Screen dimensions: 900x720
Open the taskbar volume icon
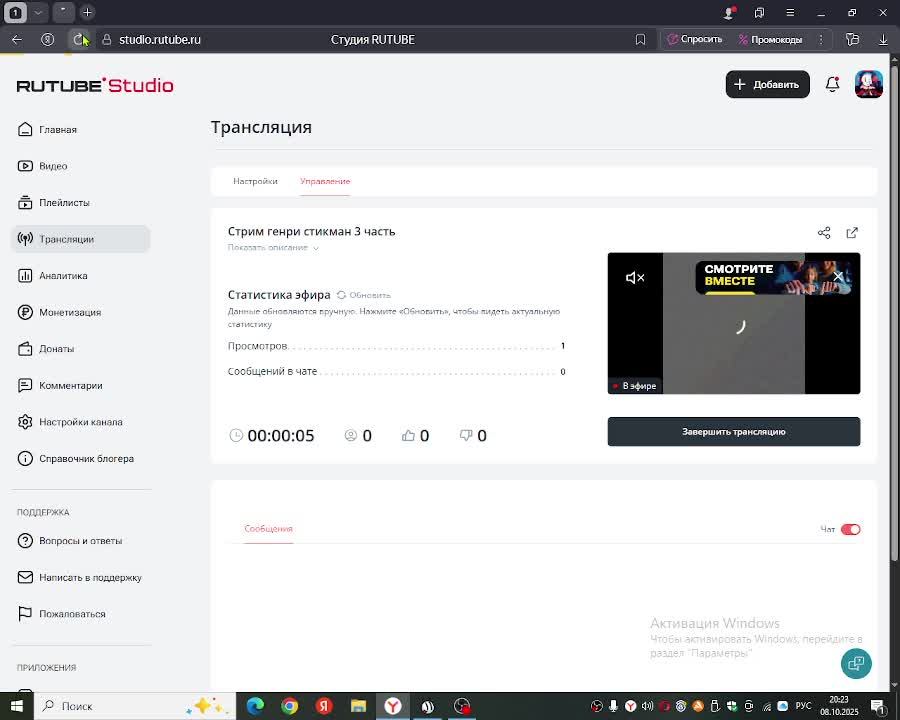click(647, 706)
